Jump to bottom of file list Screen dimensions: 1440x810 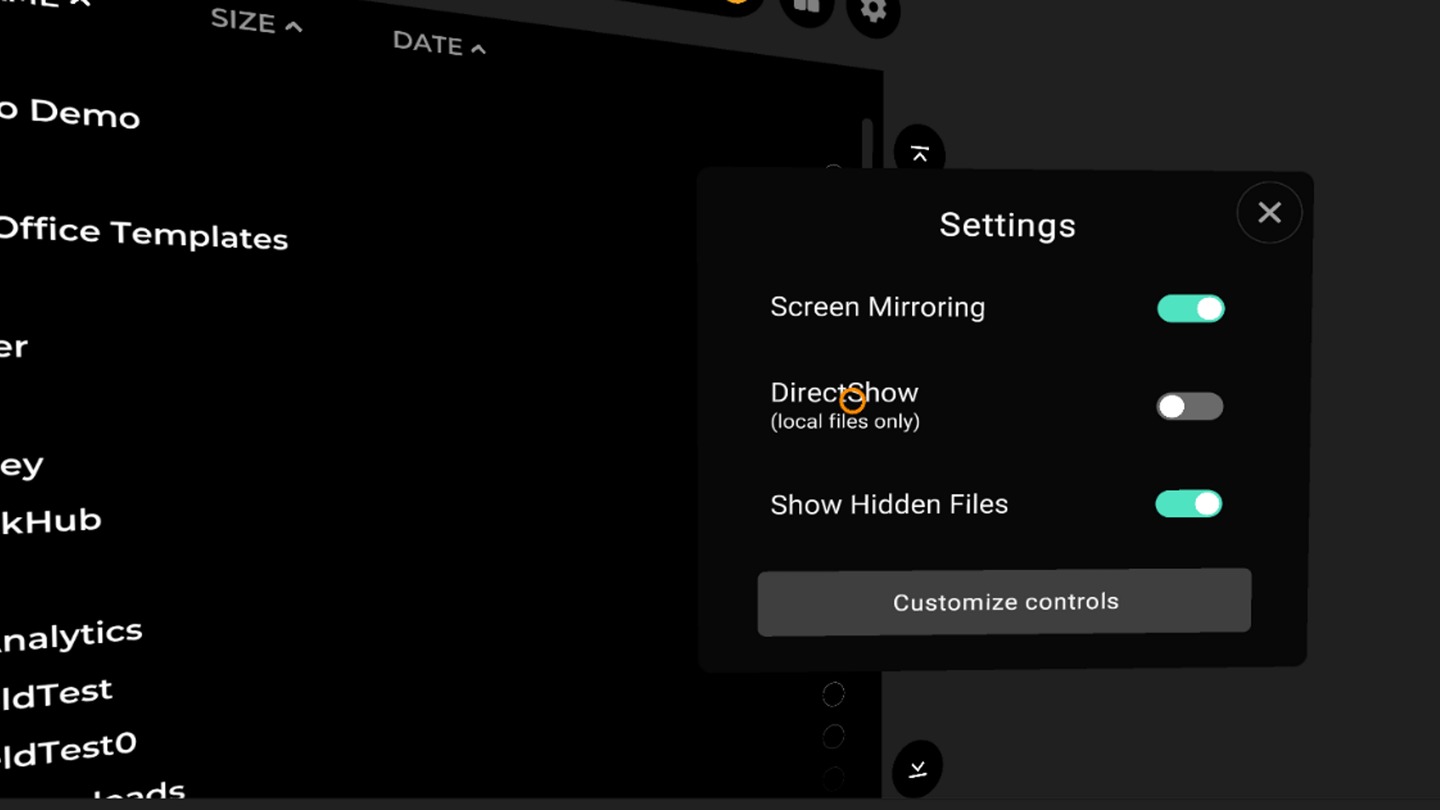coord(918,768)
